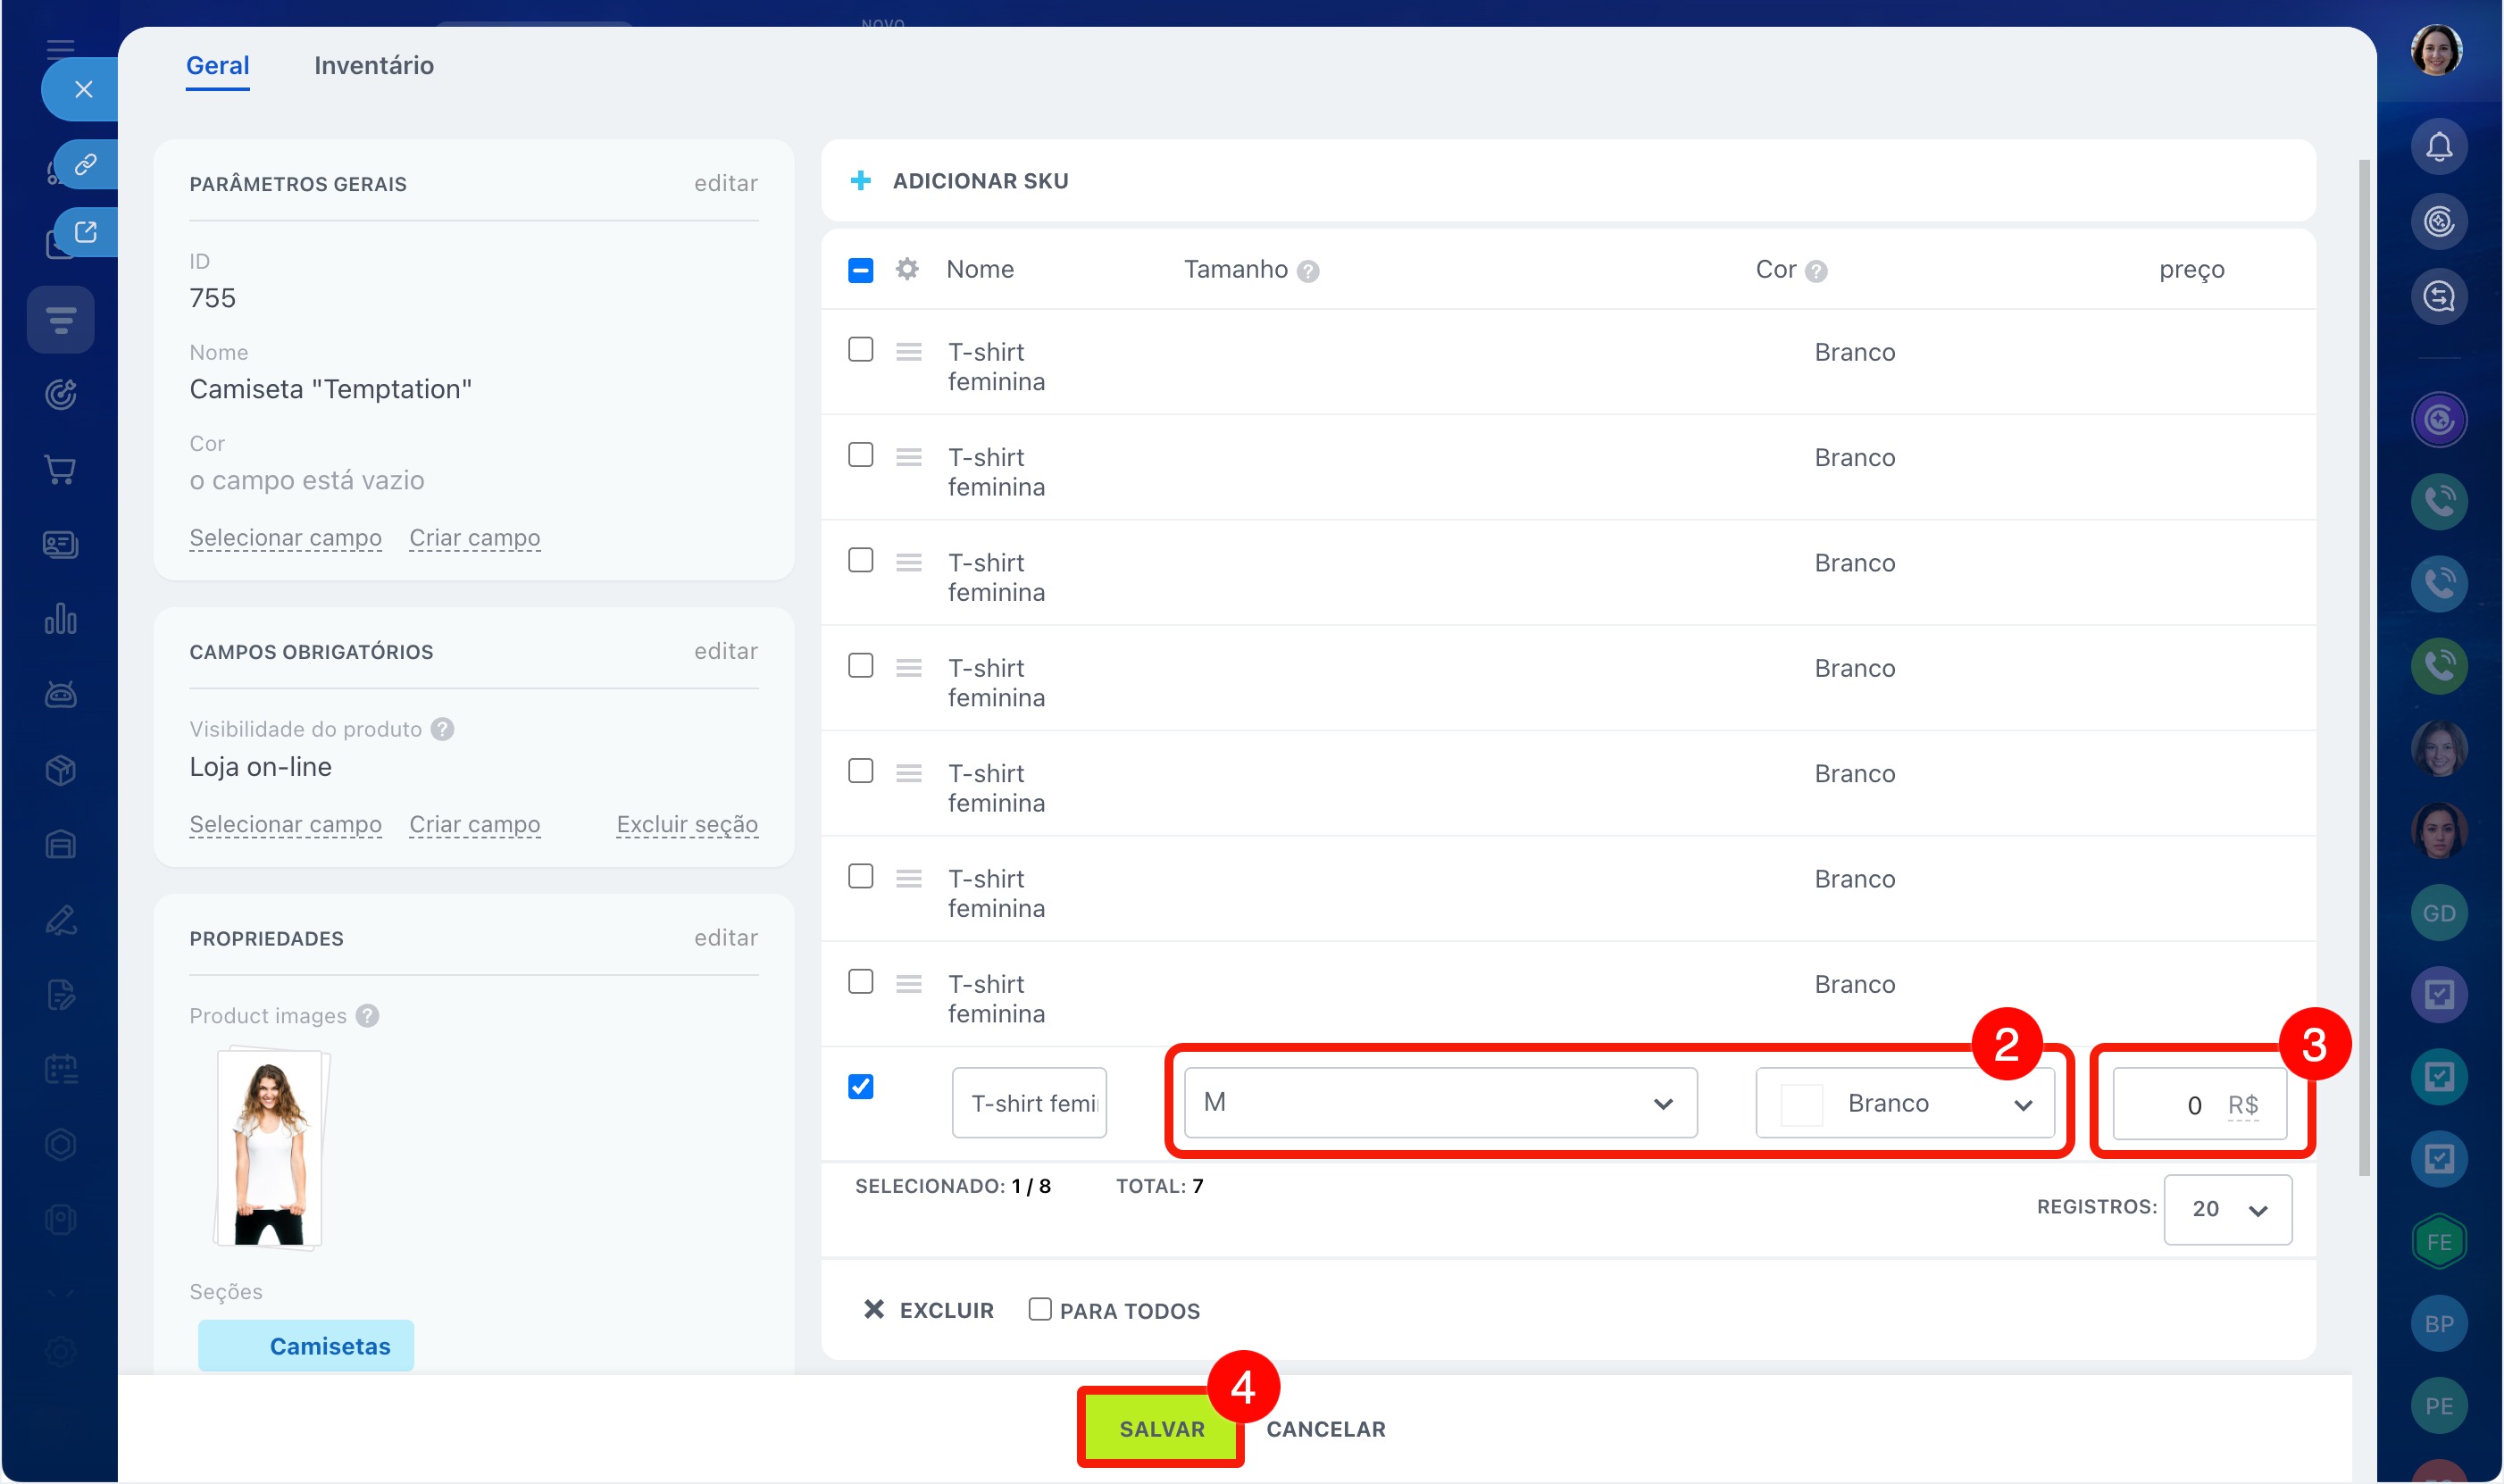Click the plus icon beside Adicionar SKU
This screenshot has width=2504, height=1484.
860,181
